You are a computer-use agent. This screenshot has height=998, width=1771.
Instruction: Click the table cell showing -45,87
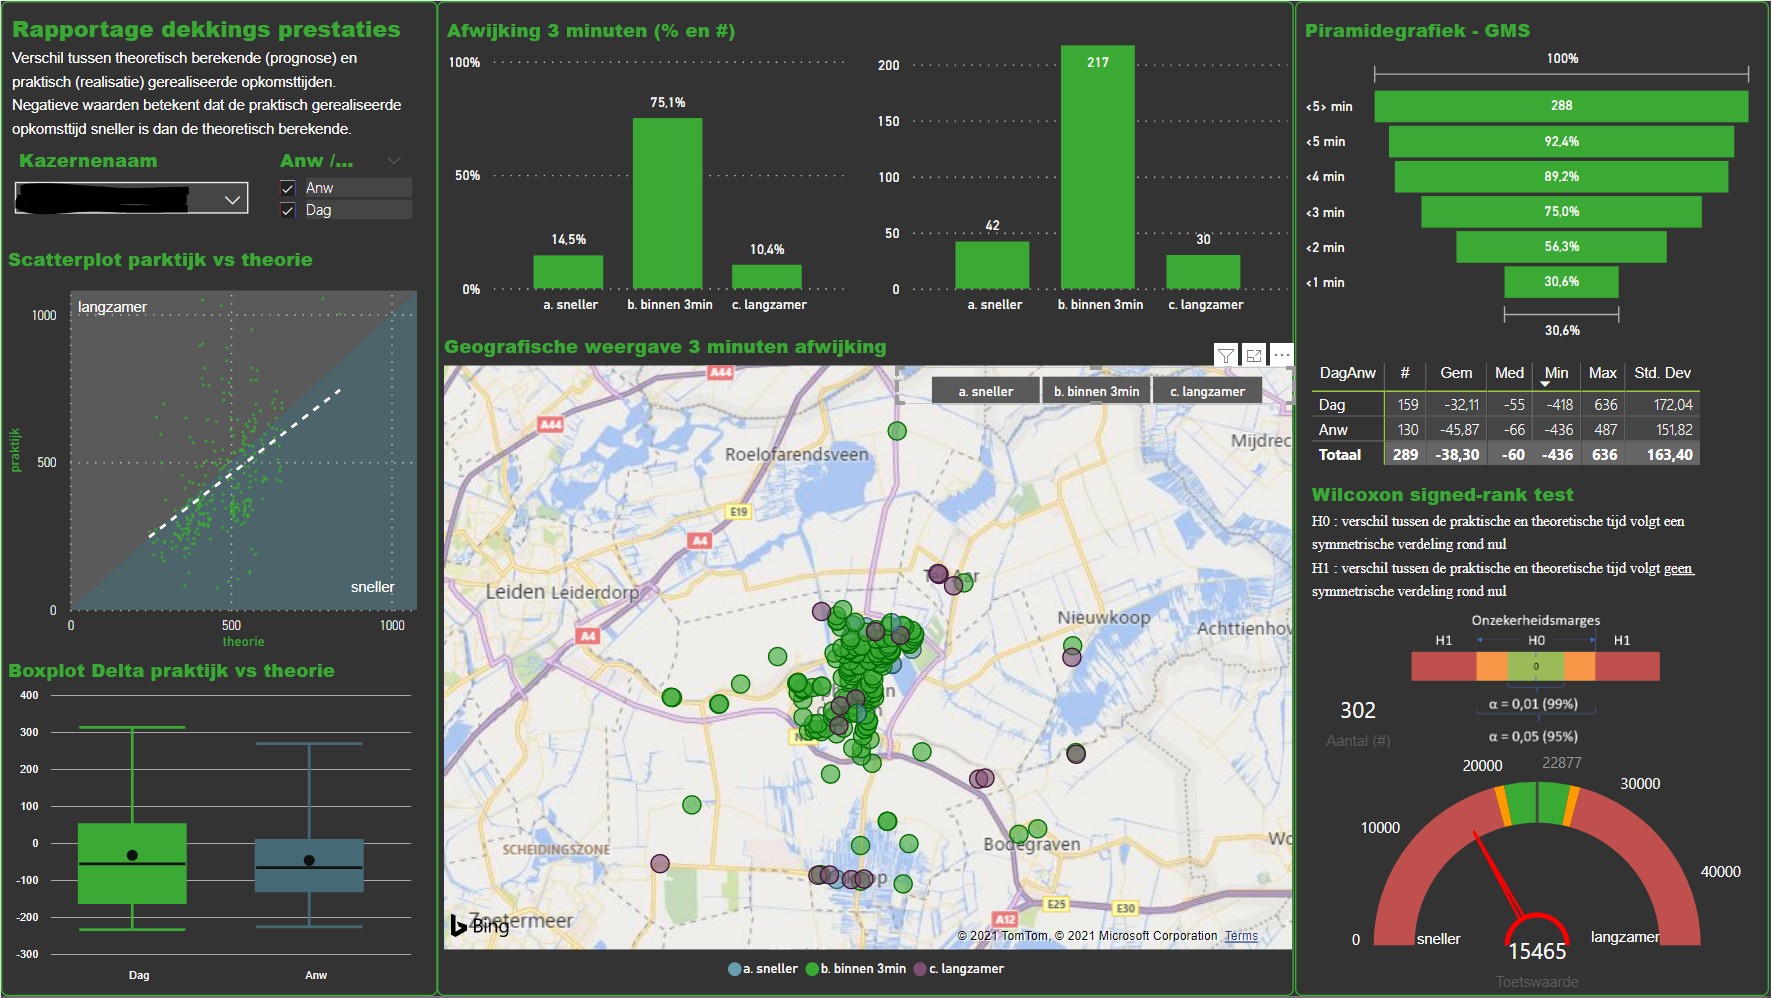[1459, 430]
